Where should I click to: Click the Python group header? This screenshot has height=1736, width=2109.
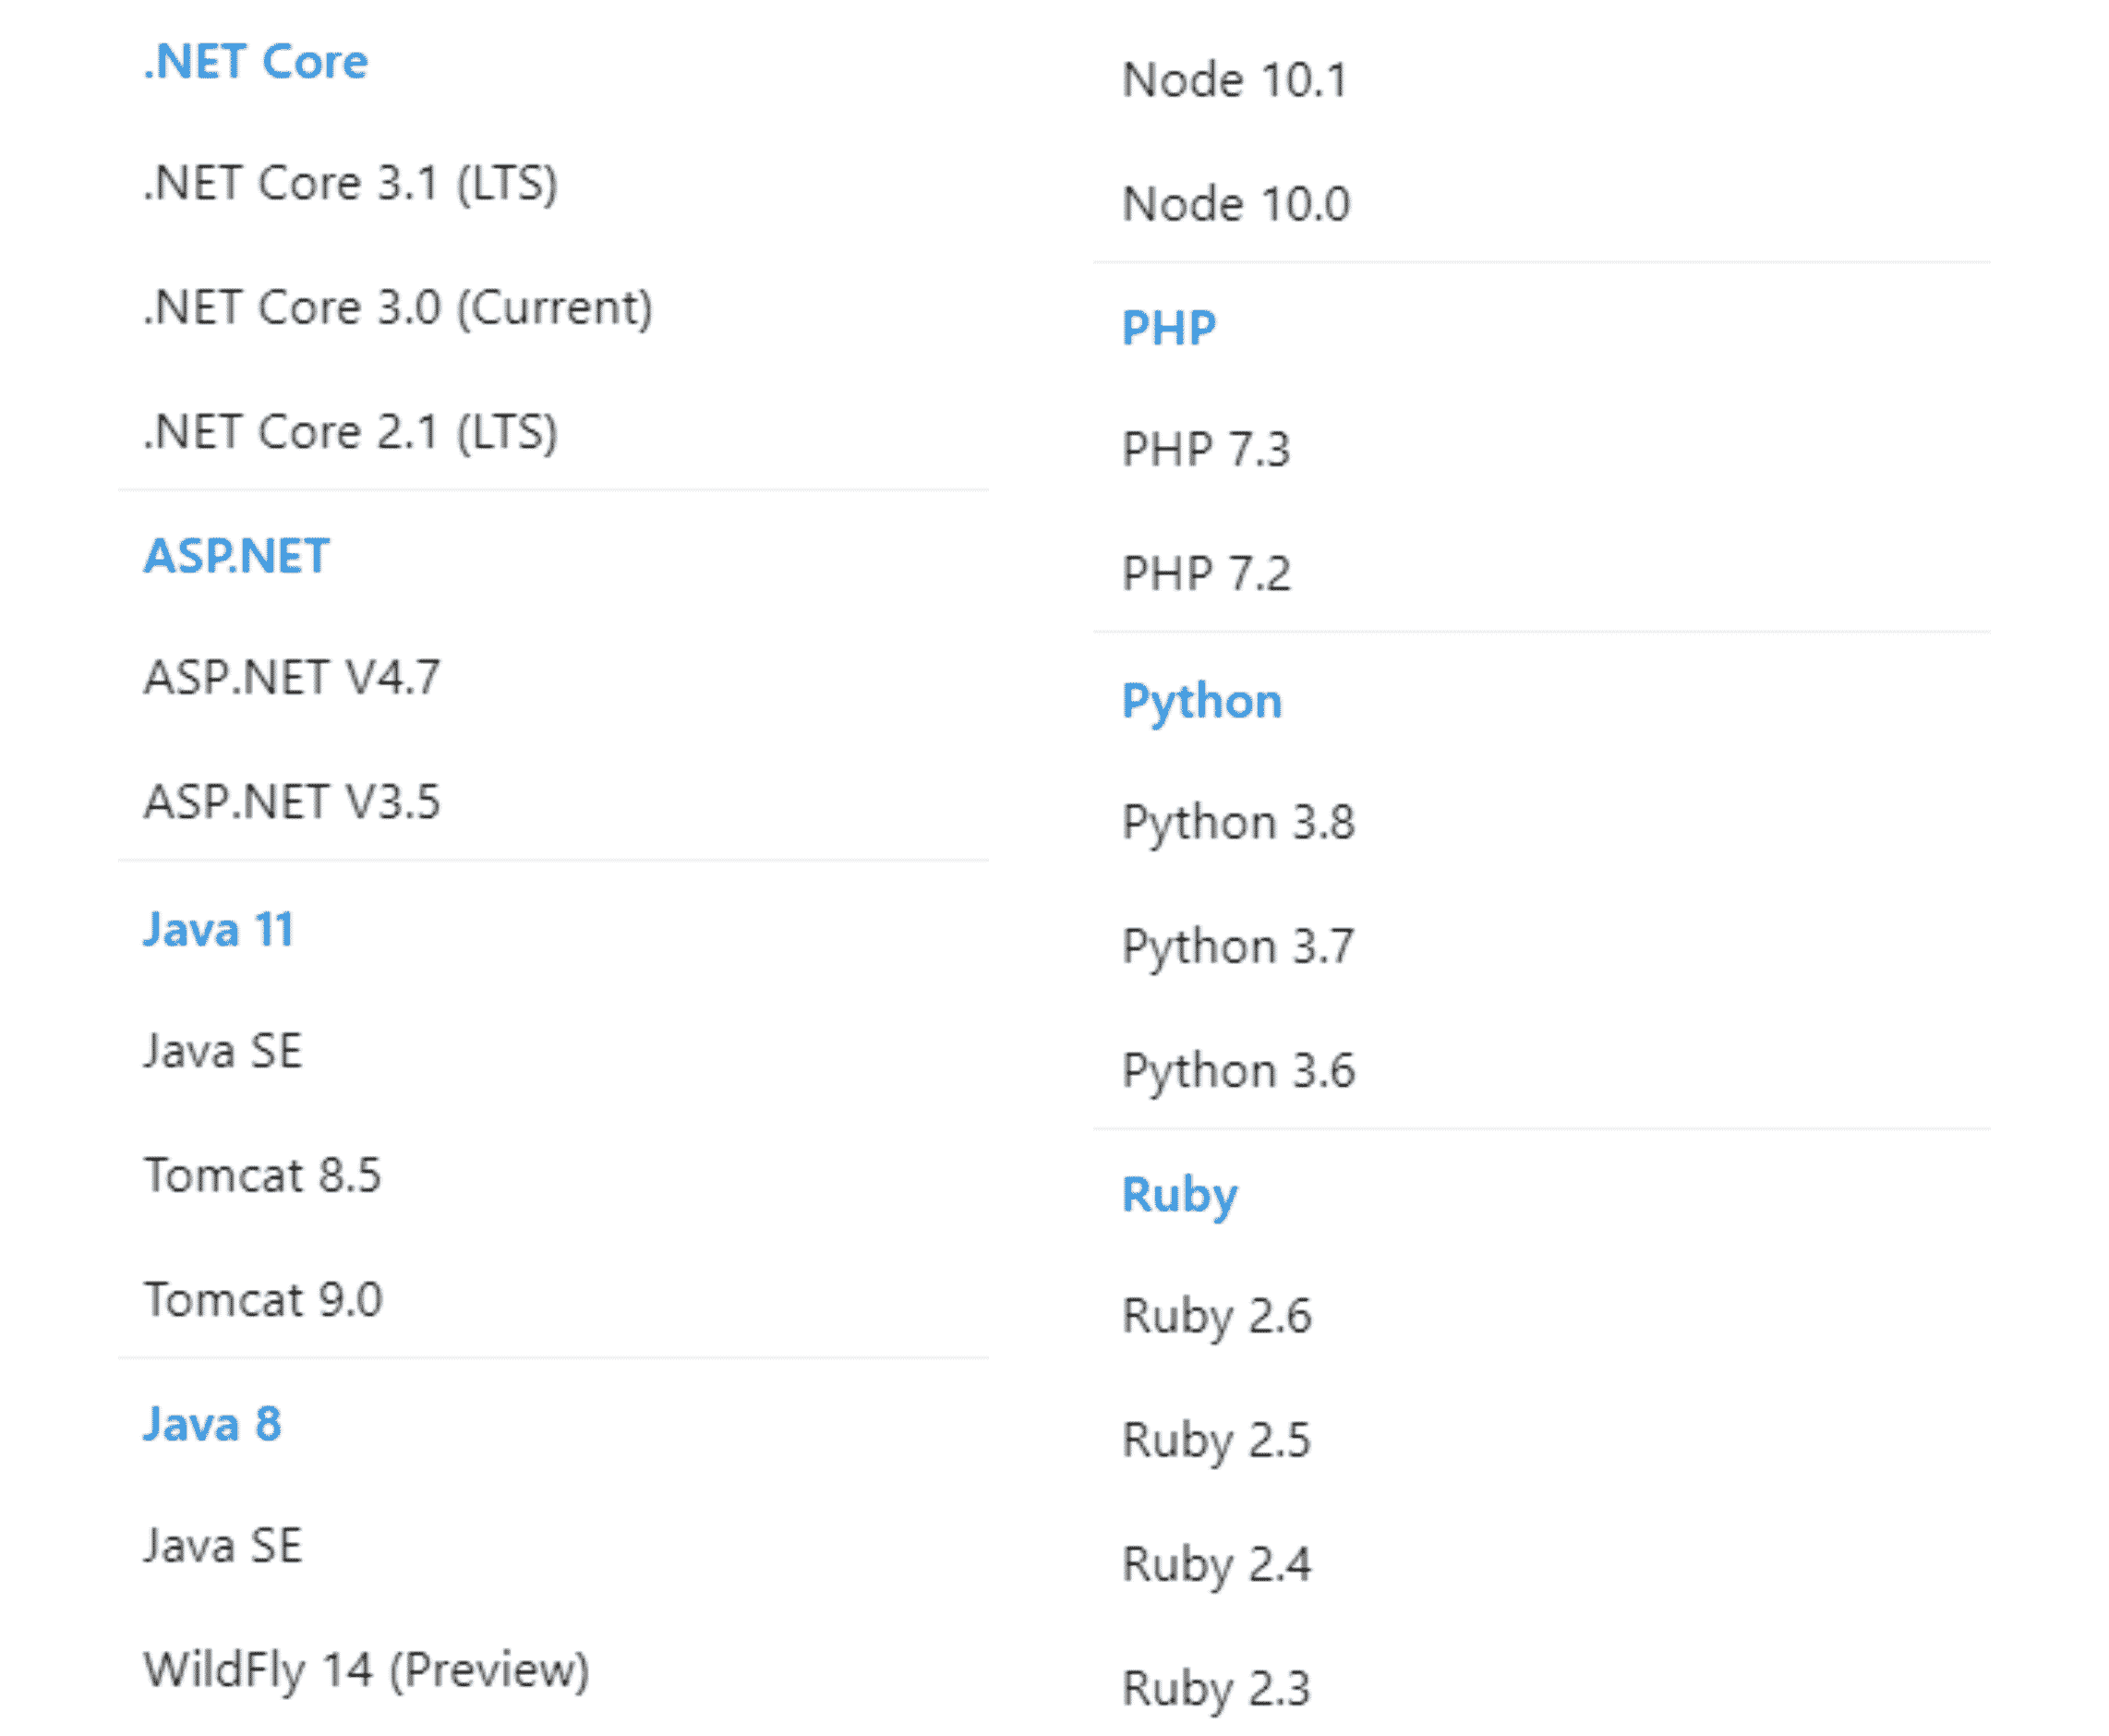(1201, 701)
